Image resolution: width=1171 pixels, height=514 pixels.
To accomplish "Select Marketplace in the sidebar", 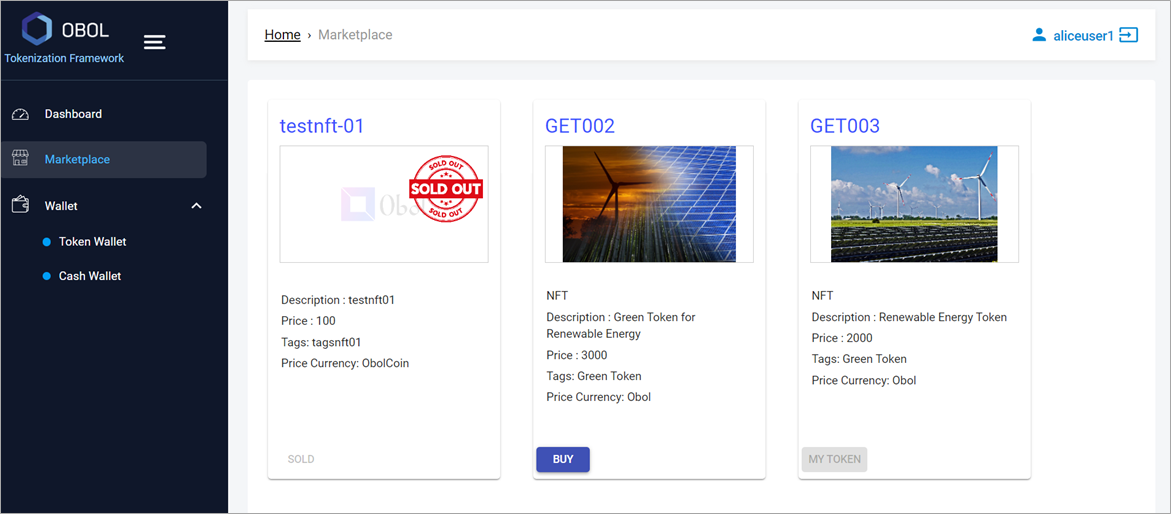I will tap(77, 159).
